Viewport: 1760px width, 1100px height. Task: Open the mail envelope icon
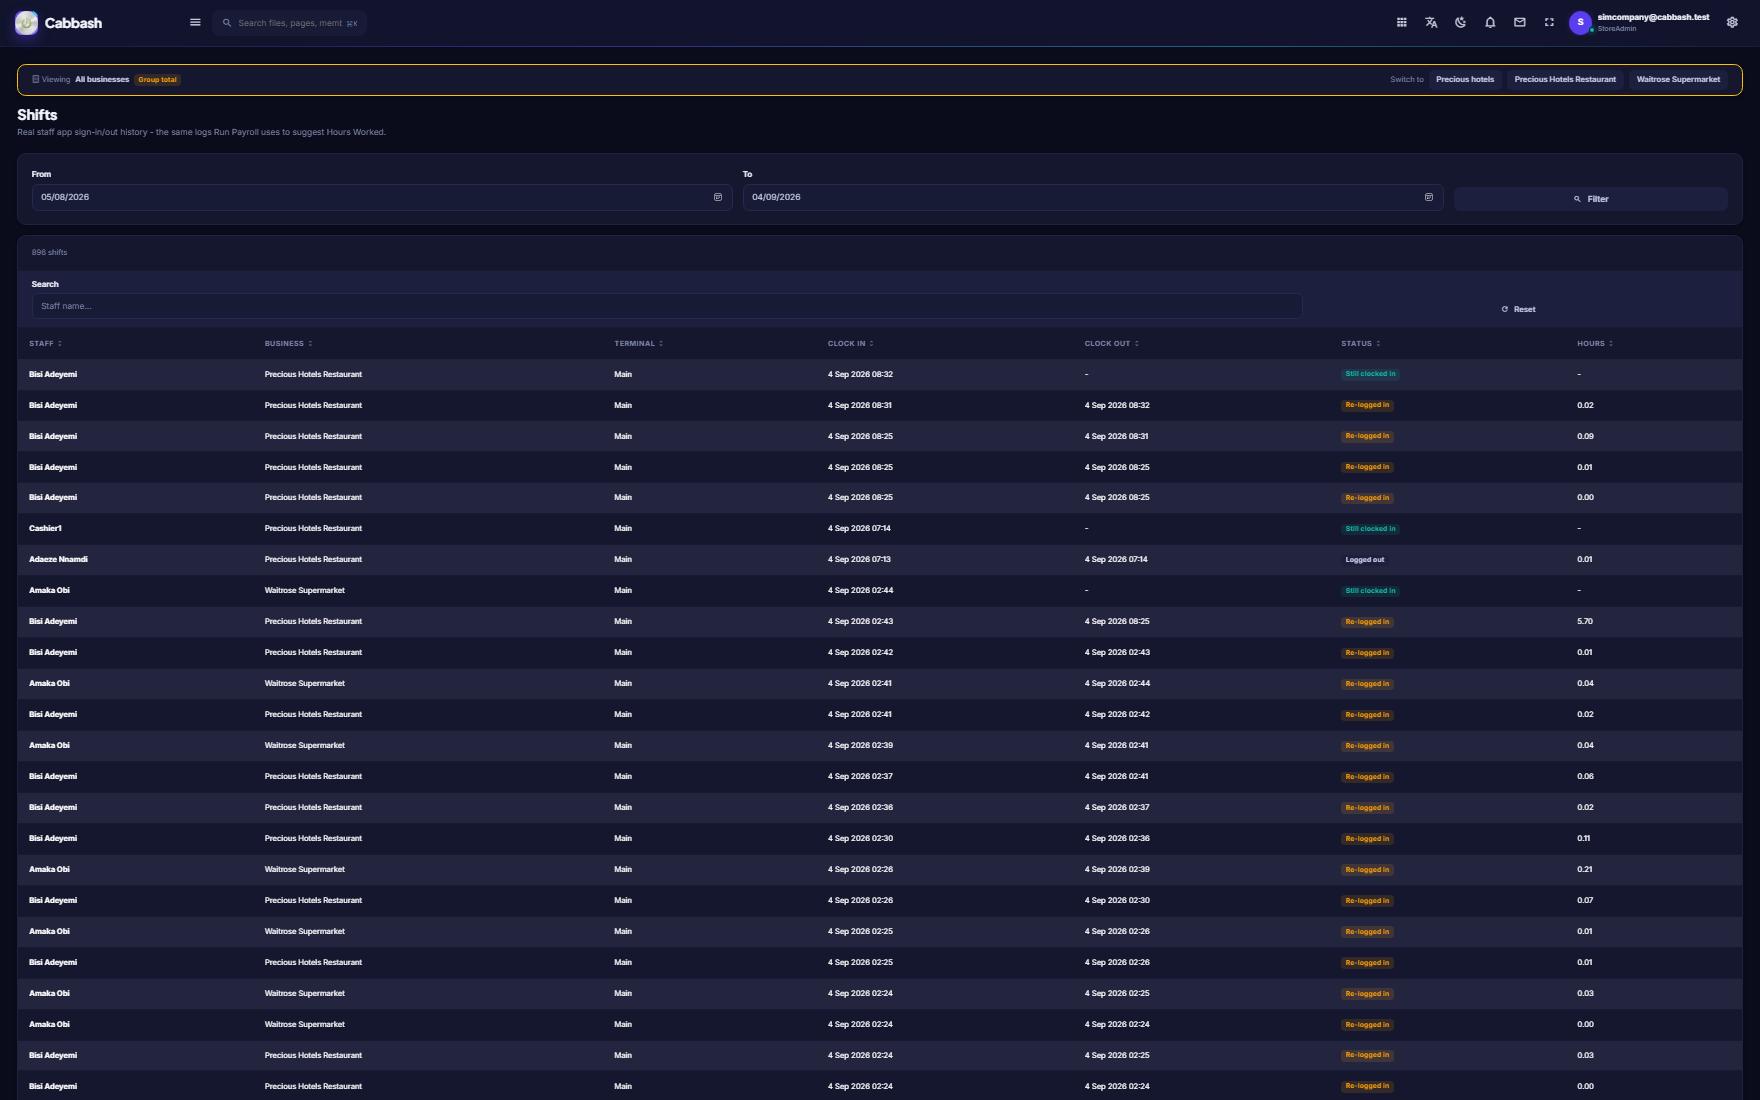click(x=1520, y=22)
